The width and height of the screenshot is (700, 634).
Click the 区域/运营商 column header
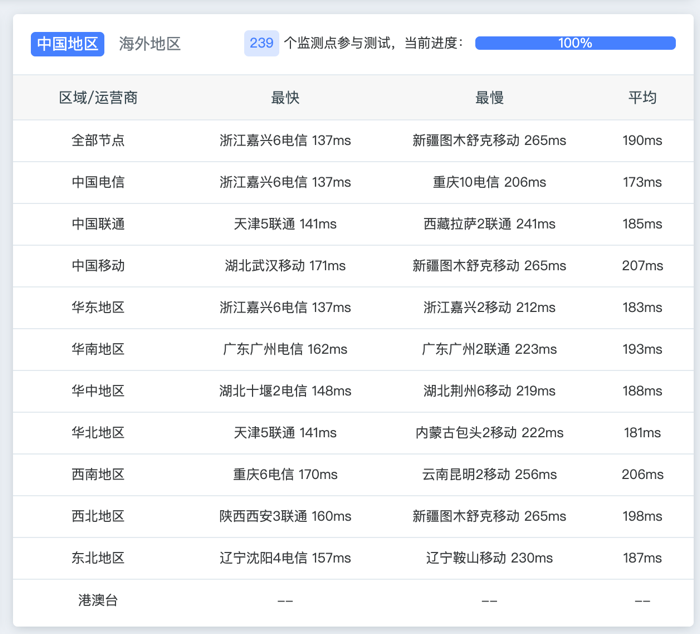point(98,97)
